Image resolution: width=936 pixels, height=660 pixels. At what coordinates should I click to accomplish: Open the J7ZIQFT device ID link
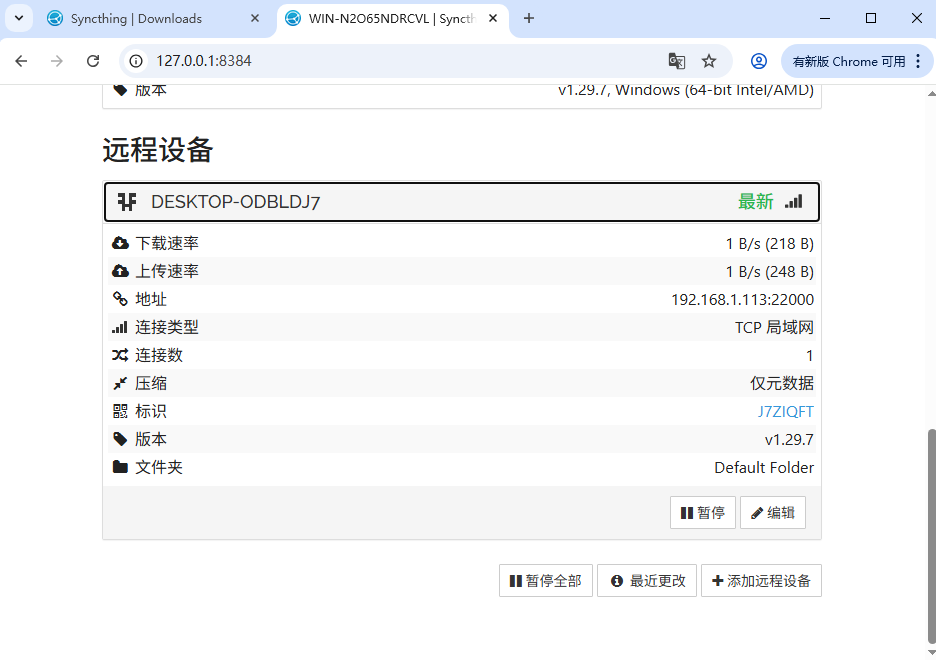point(786,410)
